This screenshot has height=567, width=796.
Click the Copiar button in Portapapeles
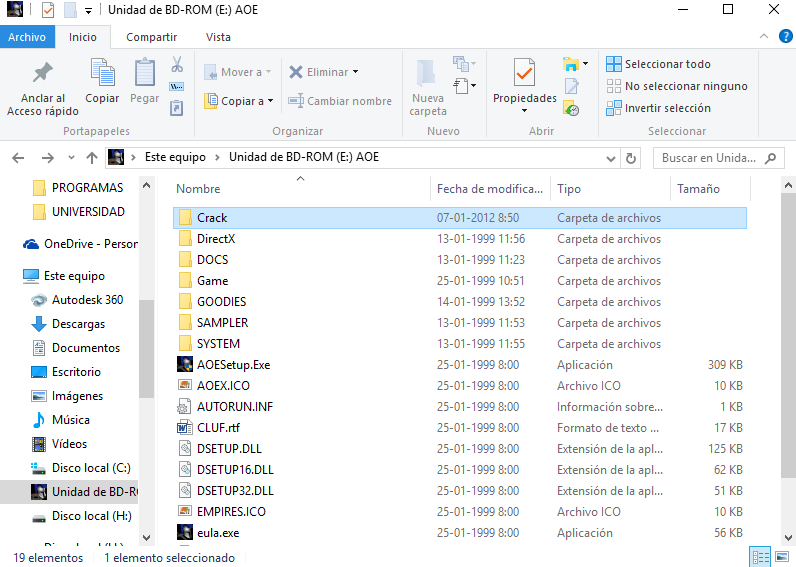pyautogui.click(x=102, y=81)
